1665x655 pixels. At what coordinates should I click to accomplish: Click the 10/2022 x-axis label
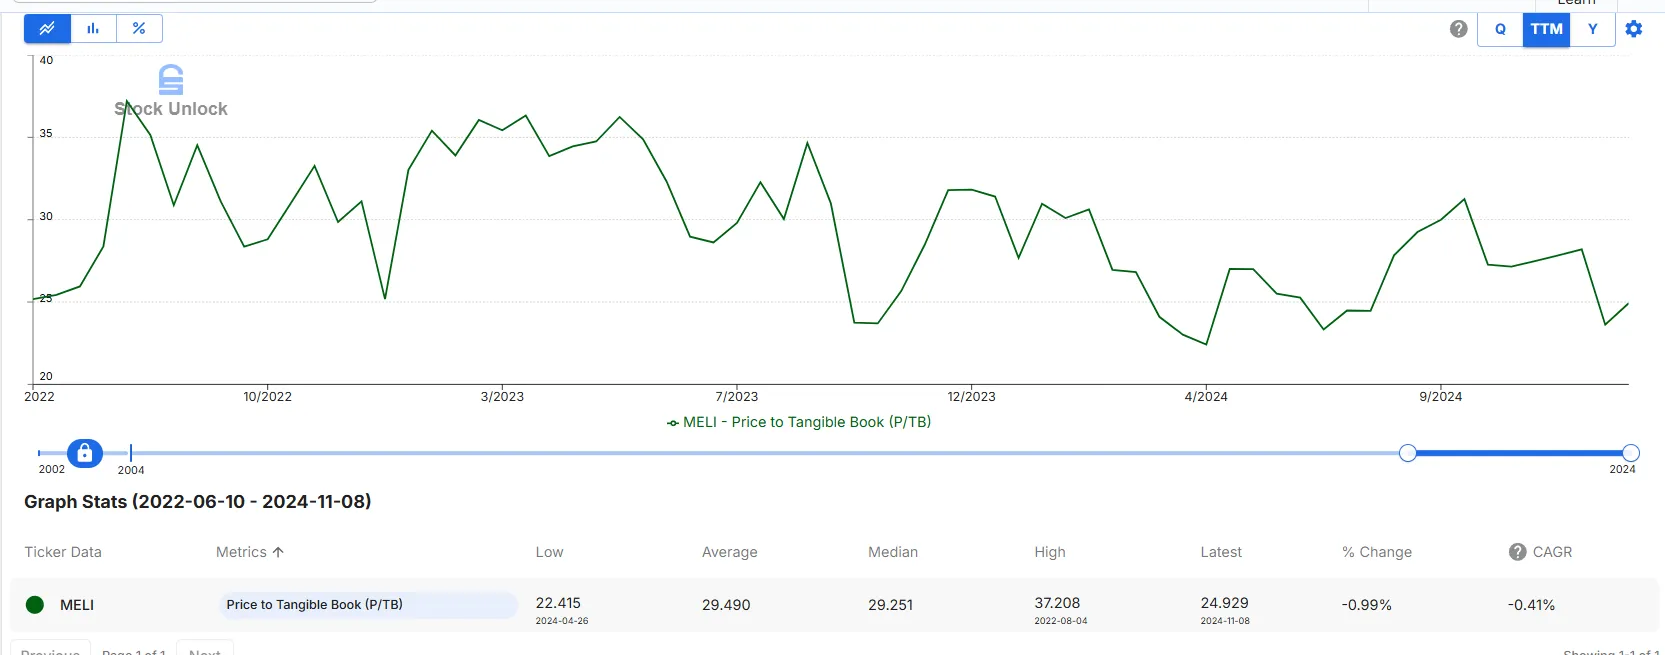click(268, 397)
